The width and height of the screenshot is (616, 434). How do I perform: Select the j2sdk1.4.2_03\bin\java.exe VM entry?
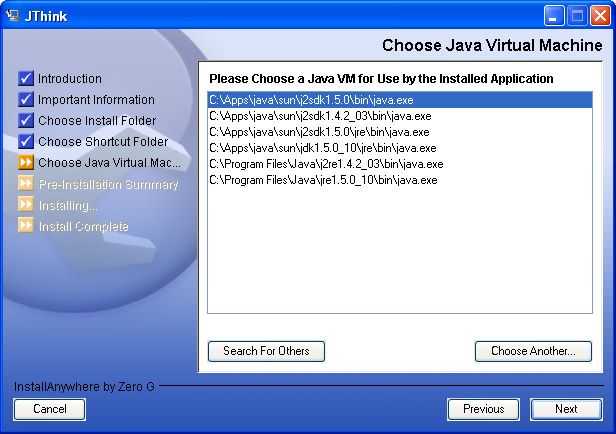point(400,116)
